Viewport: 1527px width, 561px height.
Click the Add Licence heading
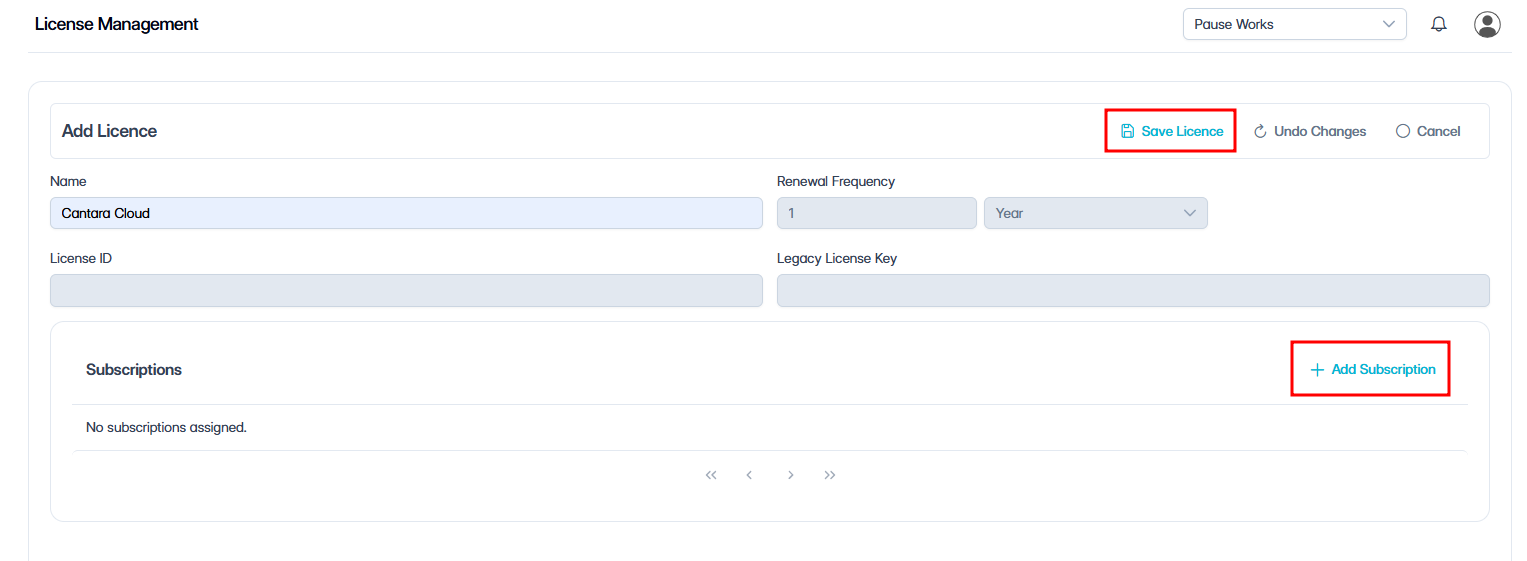click(x=109, y=131)
